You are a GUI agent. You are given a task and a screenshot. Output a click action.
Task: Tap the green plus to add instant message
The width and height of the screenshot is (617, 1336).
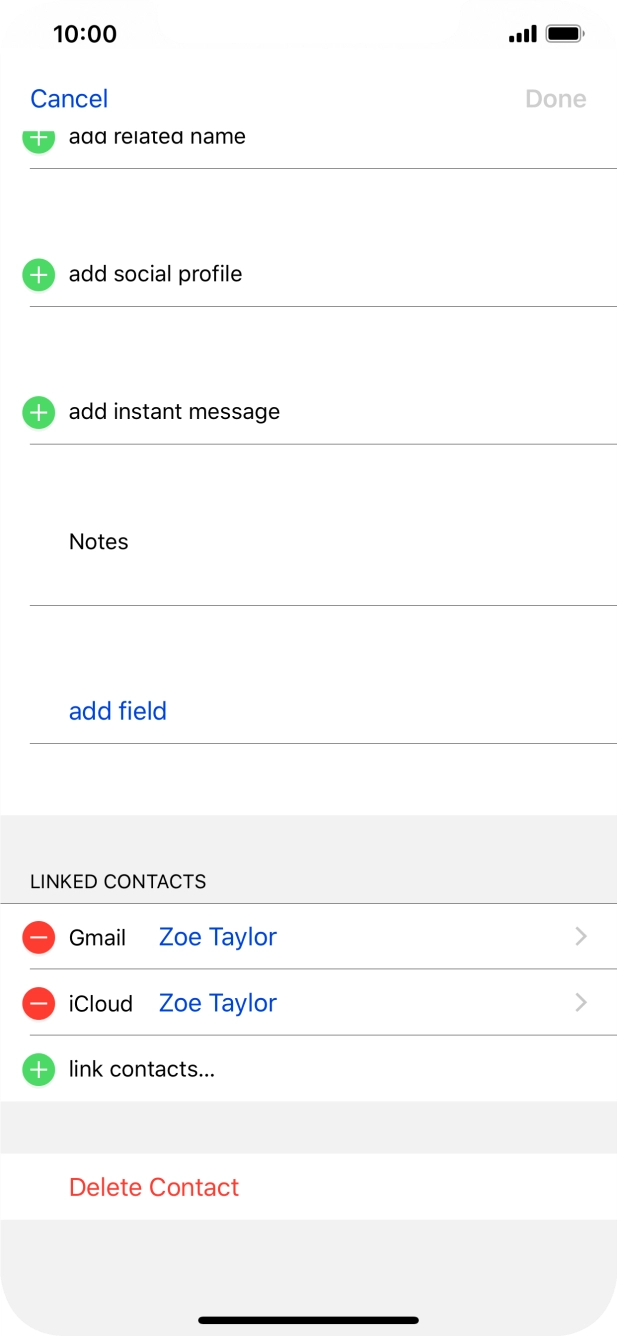pyautogui.click(x=38, y=411)
